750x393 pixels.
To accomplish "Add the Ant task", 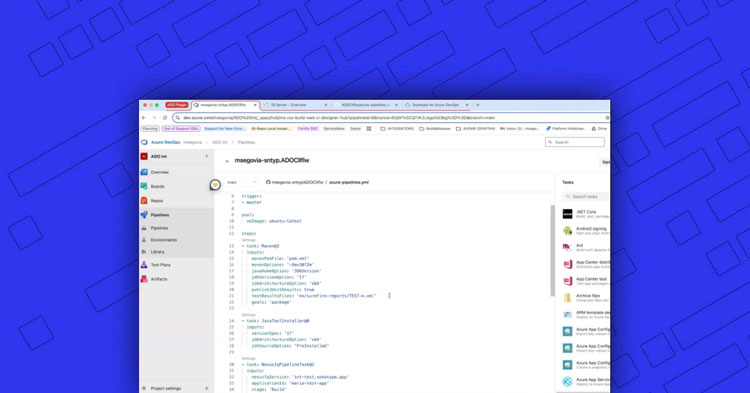I will [585, 247].
